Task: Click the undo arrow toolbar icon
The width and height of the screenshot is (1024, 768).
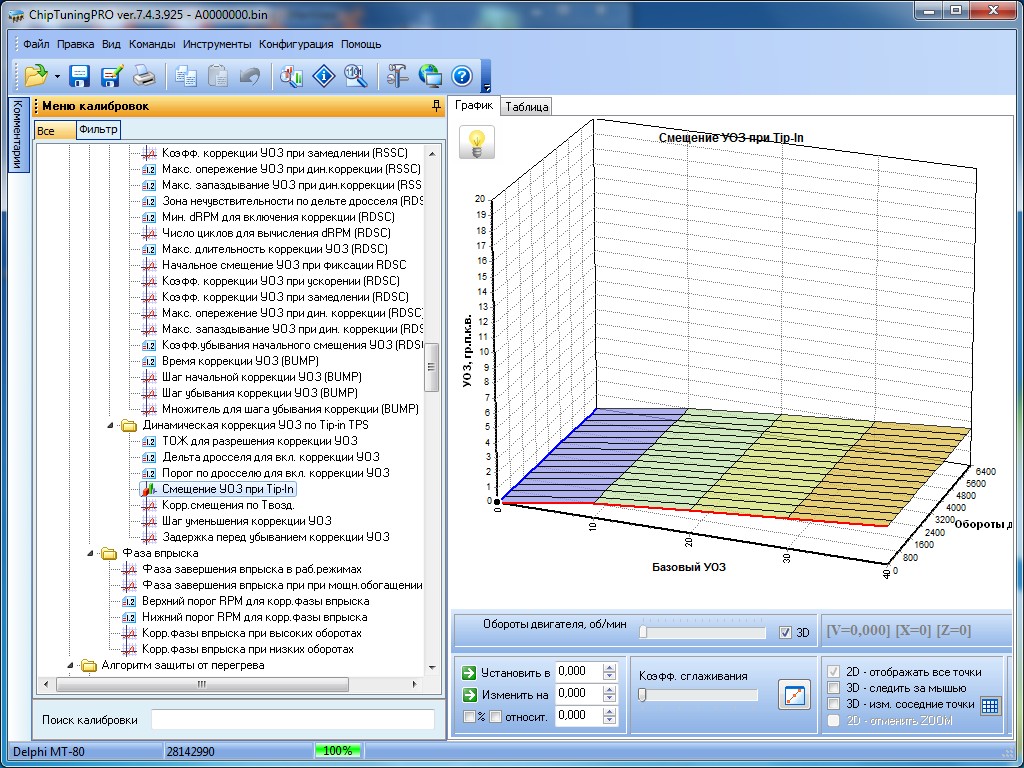Action: [x=249, y=75]
